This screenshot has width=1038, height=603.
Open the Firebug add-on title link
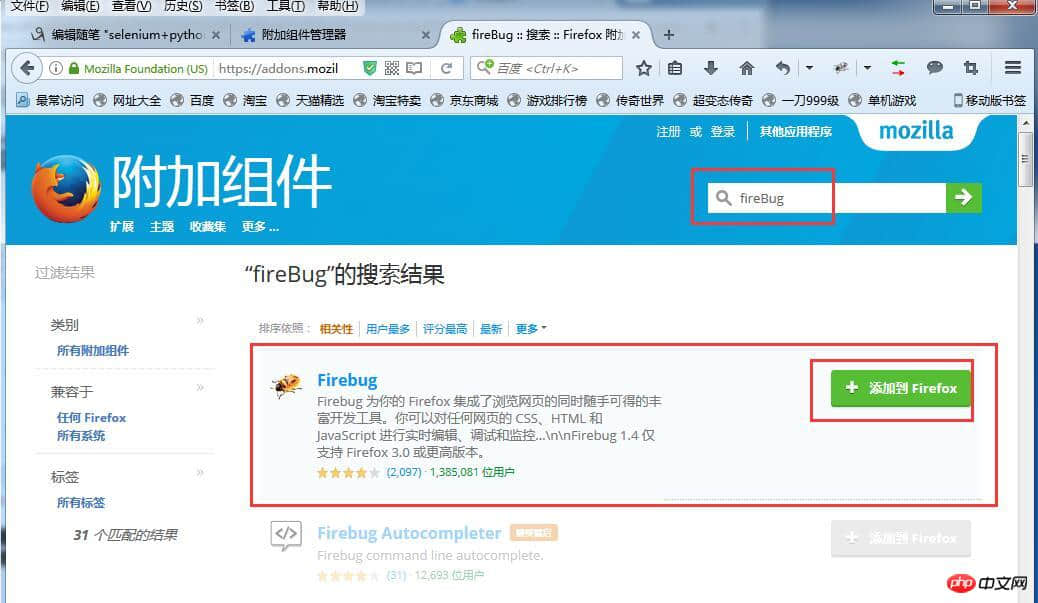coord(347,380)
